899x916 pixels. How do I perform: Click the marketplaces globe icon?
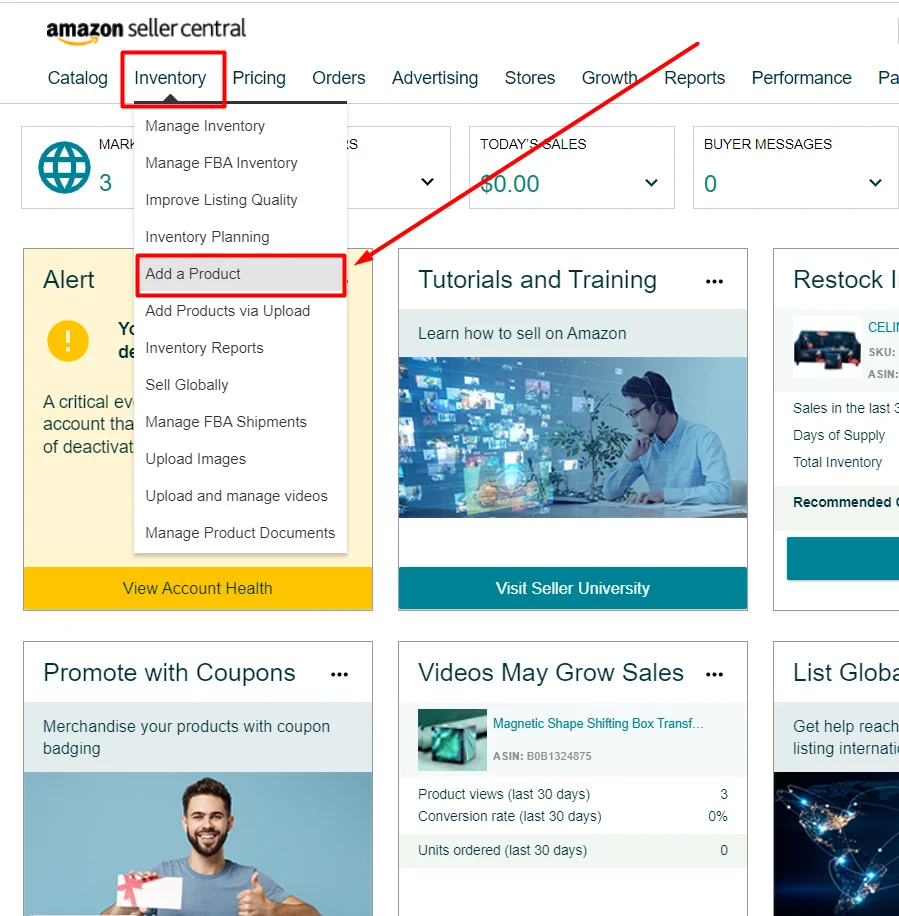[64, 168]
